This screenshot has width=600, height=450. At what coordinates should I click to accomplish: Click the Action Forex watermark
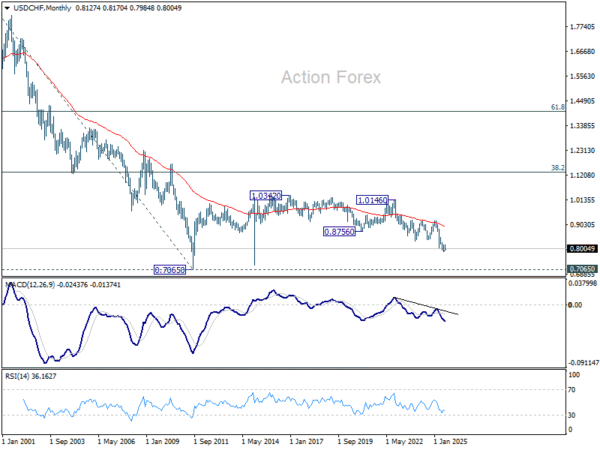tap(331, 77)
